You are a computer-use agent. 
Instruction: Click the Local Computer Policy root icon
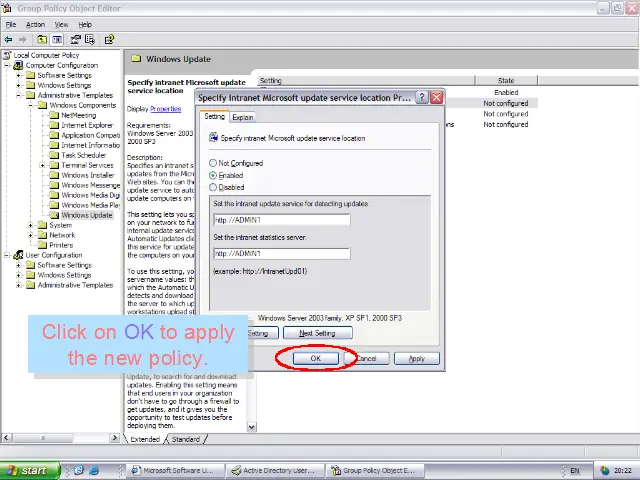click(7, 55)
